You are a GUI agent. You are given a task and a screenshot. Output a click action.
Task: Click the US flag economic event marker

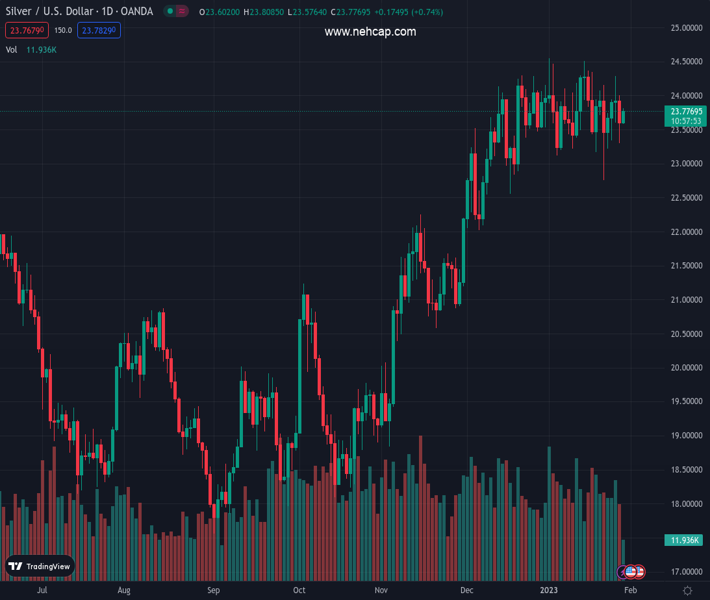click(x=632, y=572)
